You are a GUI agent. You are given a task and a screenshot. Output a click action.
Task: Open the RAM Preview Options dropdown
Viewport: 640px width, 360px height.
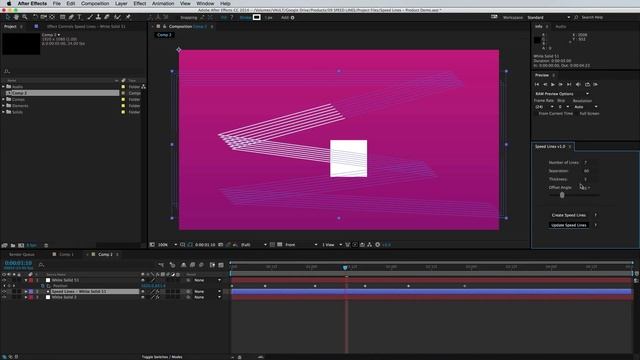[x=562, y=94]
